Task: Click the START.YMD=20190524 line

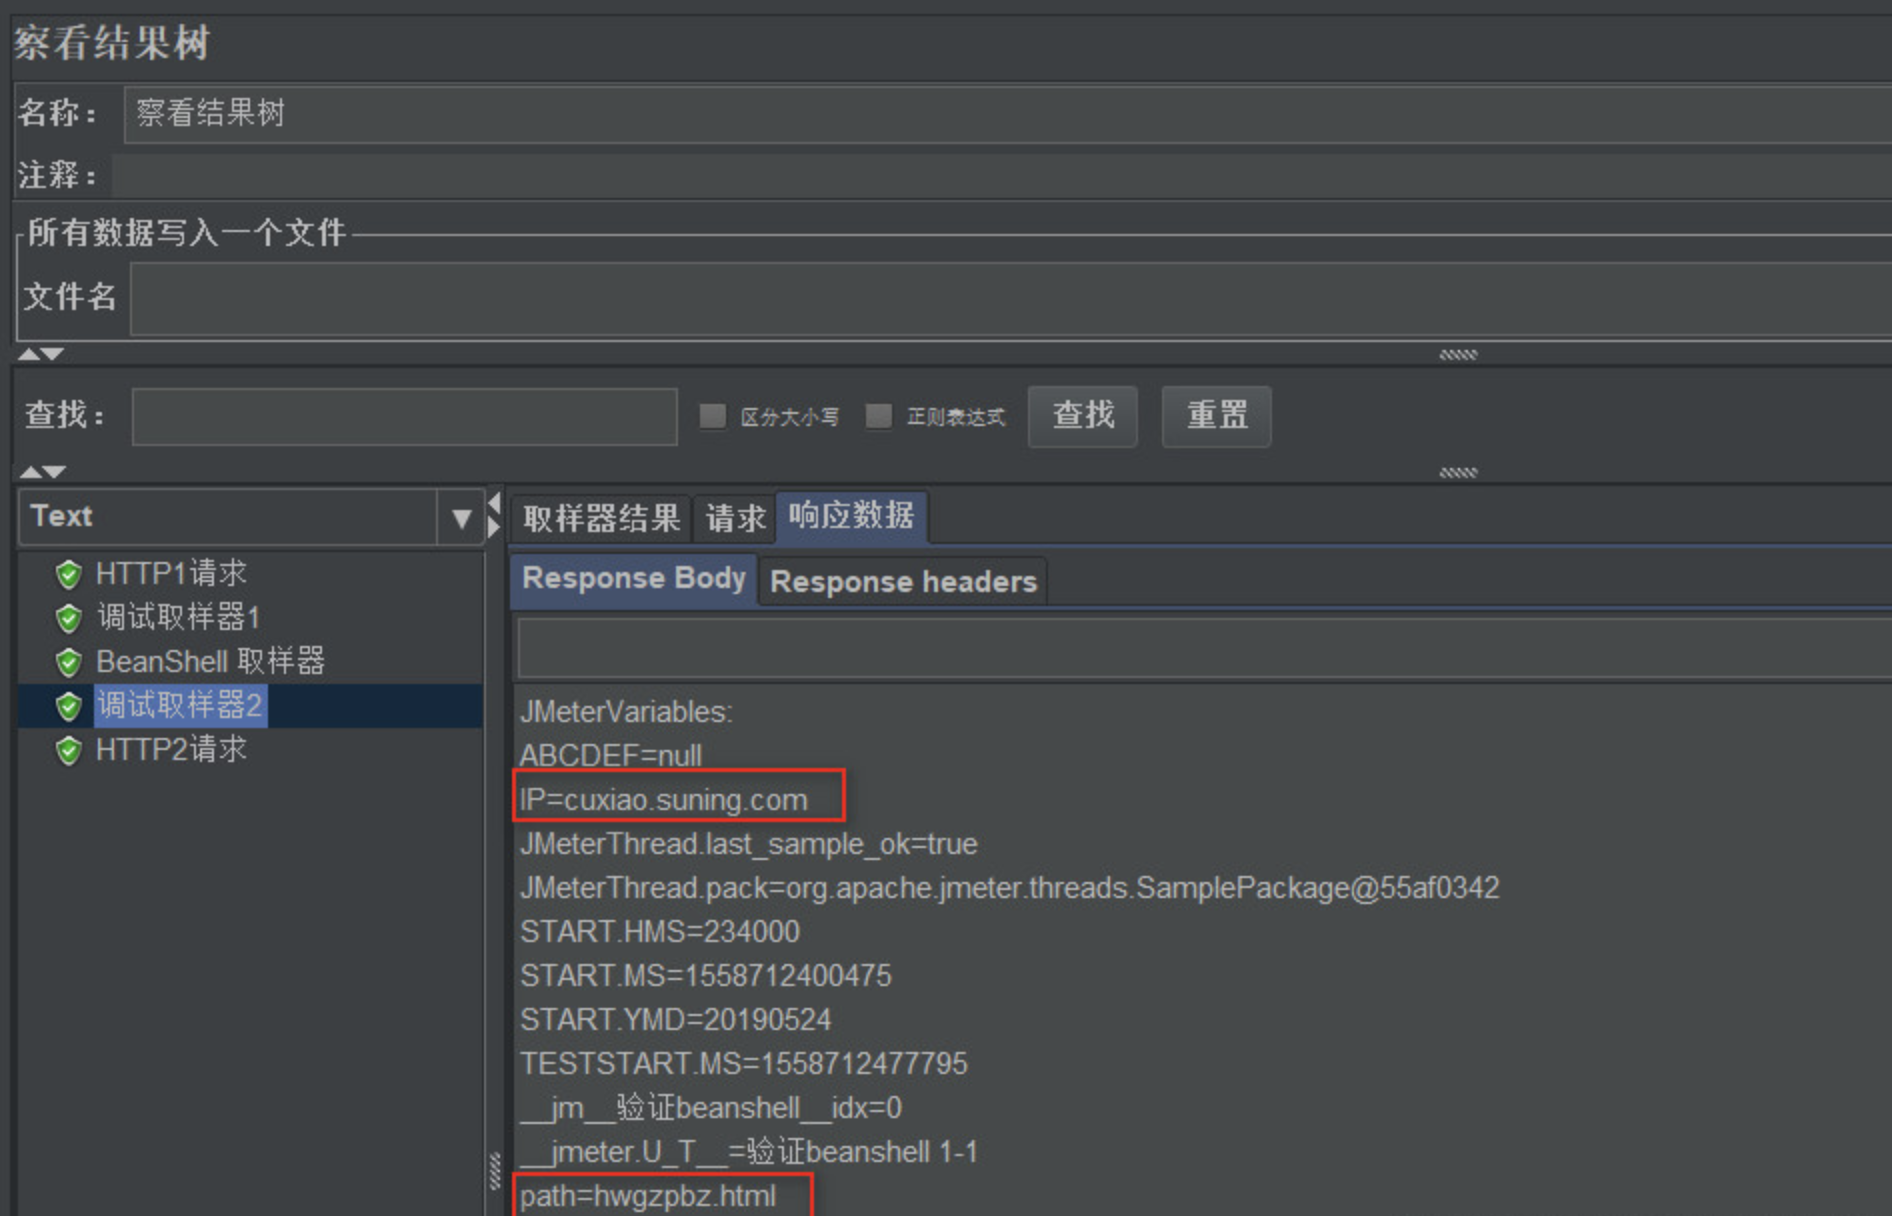Action: [x=676, y=1020]
